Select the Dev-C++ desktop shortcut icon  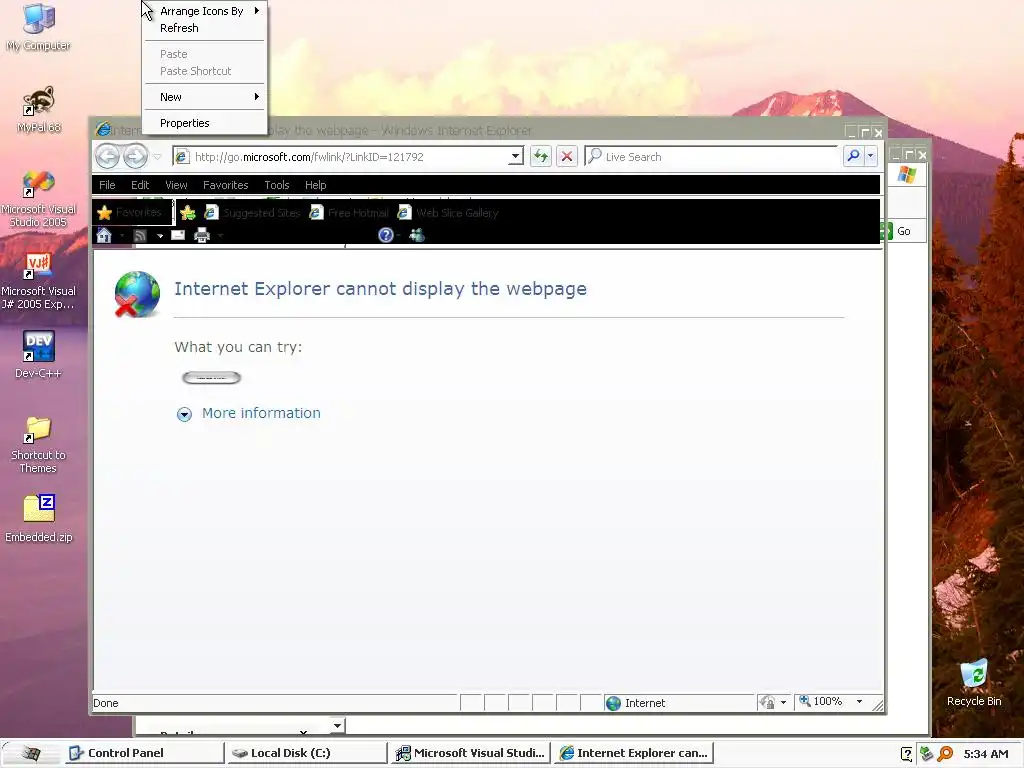38,355
